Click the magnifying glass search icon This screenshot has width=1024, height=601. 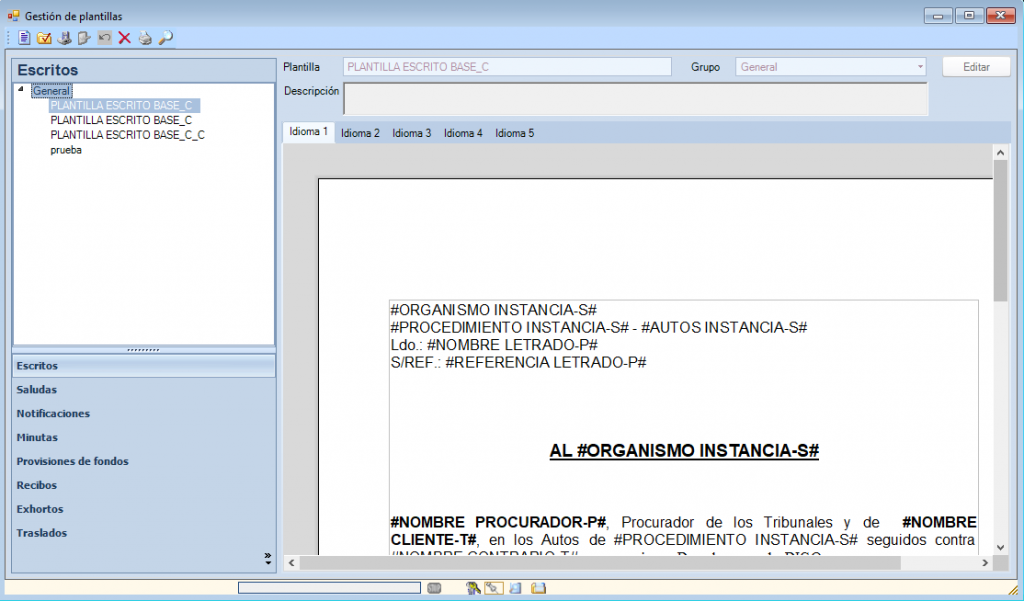click(166, 38)
